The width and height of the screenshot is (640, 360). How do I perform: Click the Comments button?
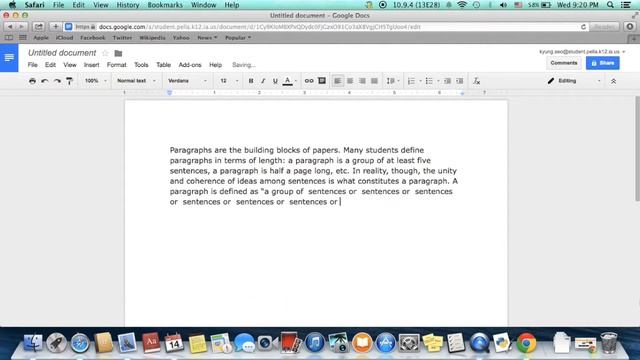tap(564, 63)
